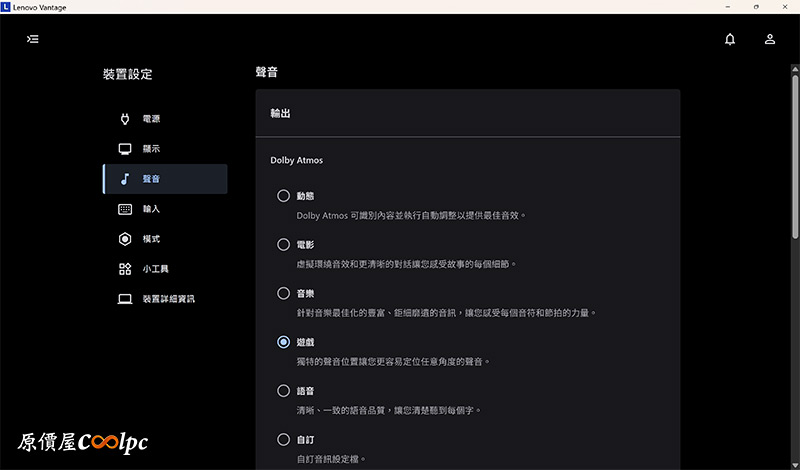Open the 電源 settings page
800x470 pixels.
(x=165, y=119)
